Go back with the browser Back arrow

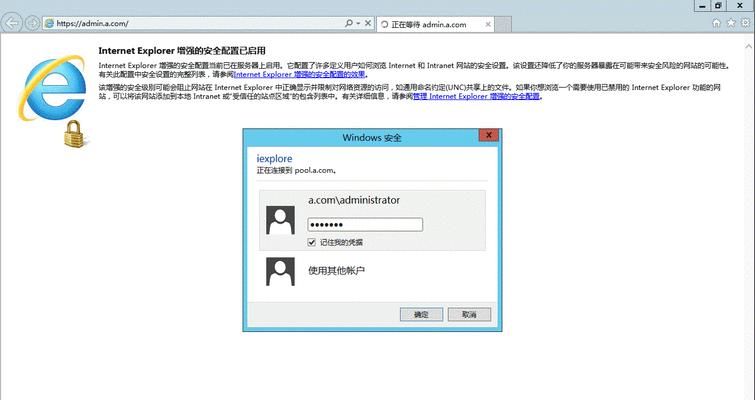pyautogui.click(x=12, y=23)
